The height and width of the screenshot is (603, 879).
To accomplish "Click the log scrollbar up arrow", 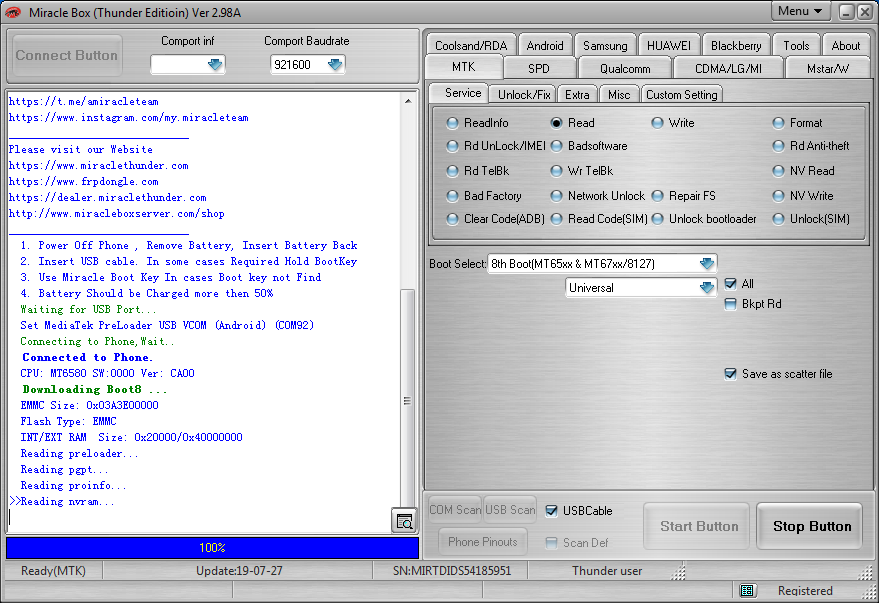I will [x=408, y=101].
